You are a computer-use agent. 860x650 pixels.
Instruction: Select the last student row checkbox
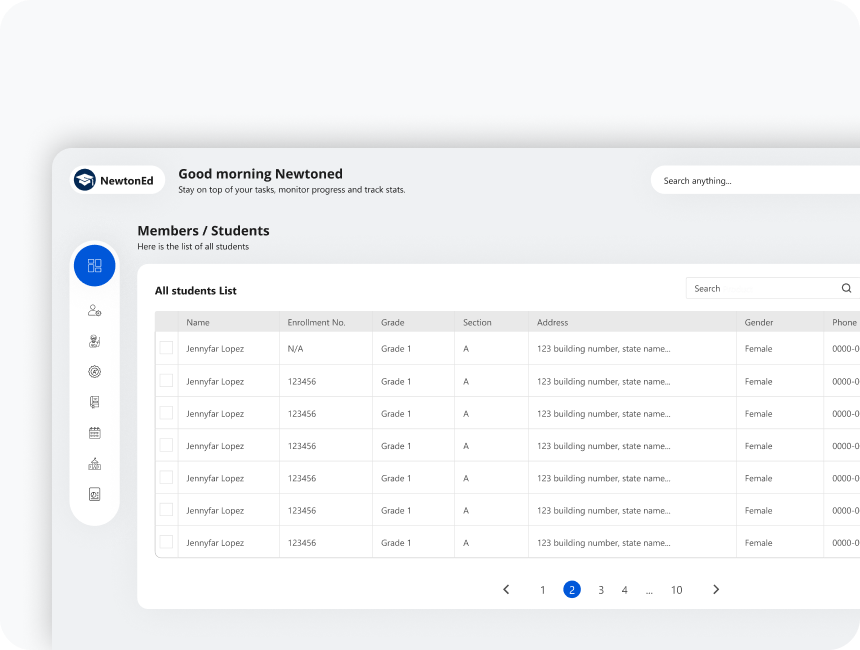pos(166,542)
